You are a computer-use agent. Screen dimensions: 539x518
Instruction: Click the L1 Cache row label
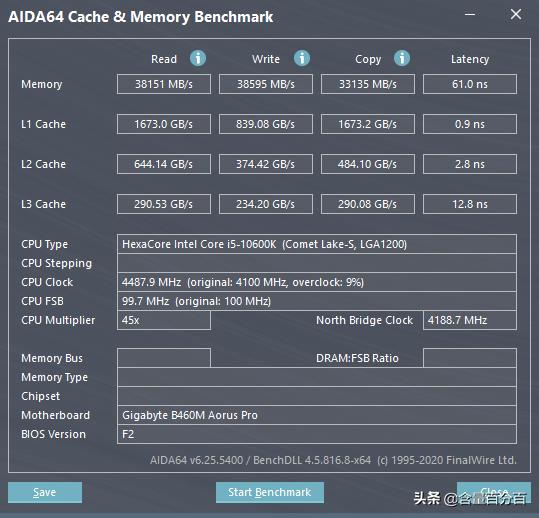[x=43, y=124]
